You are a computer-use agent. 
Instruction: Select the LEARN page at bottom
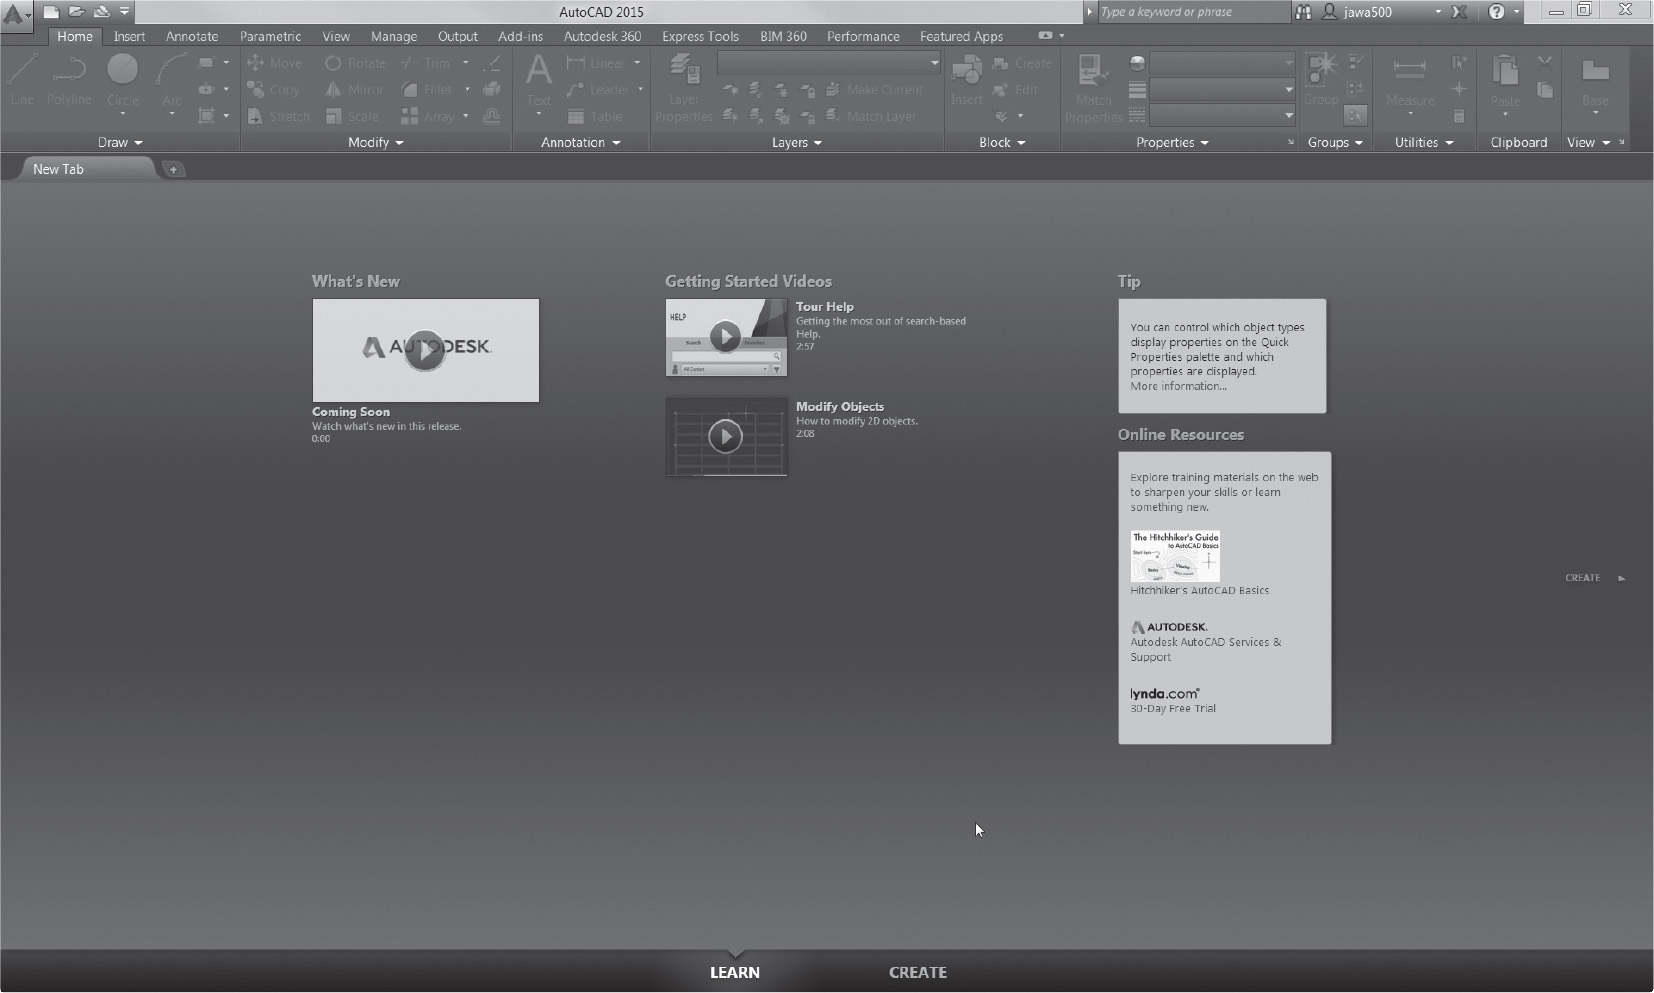coord(735,972)
